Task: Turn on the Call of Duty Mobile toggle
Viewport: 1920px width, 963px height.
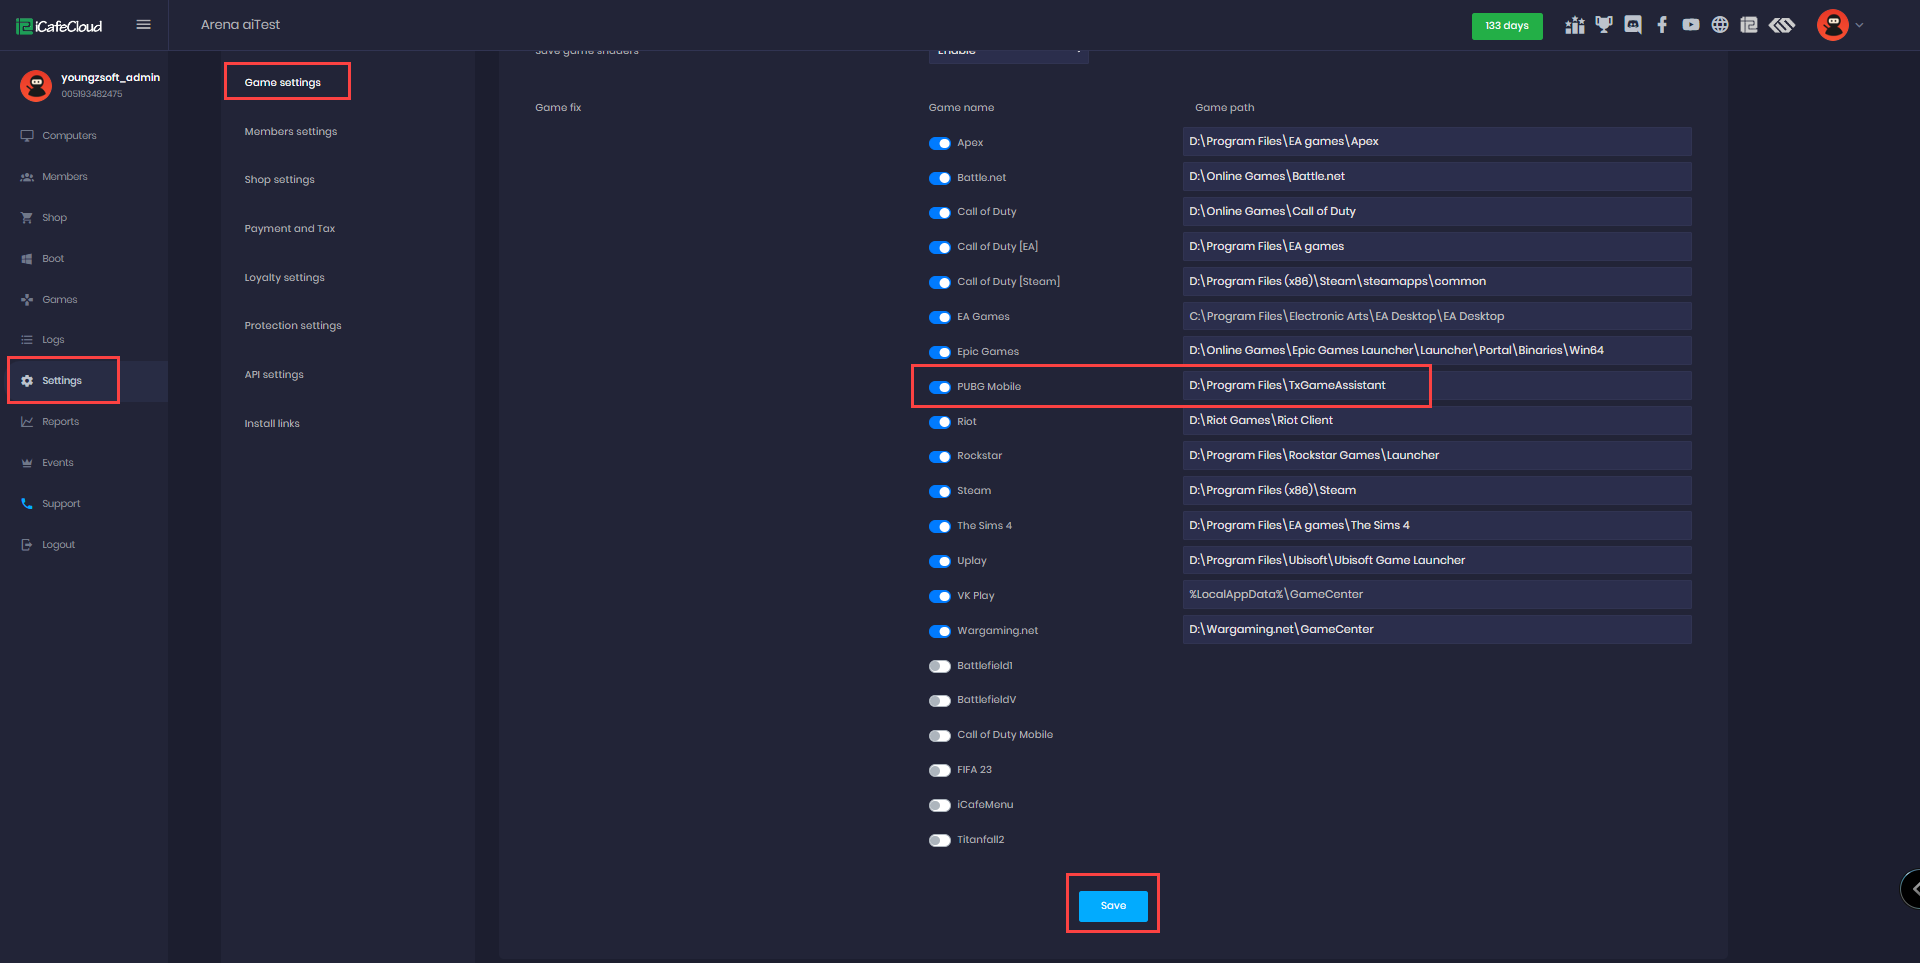Action: click(940, 735)
